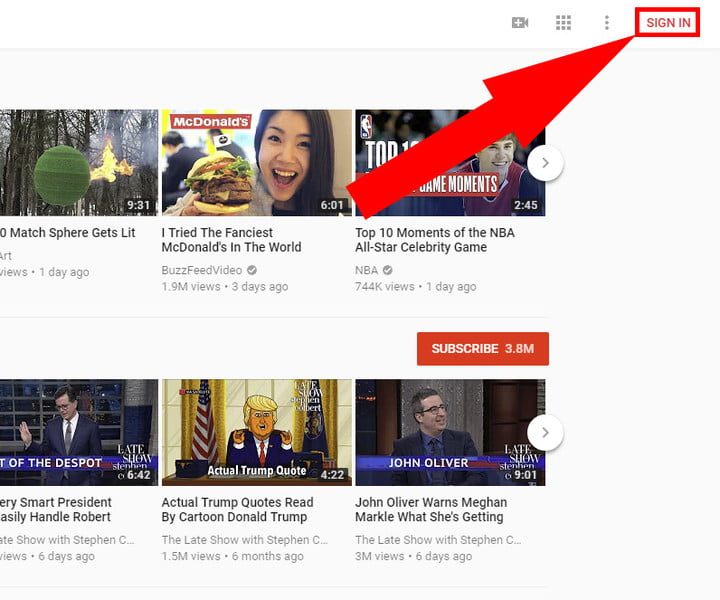The width and height of the screenshot is (720, 600).
Task: Open the NBA channel link
Action: [x=366, y=270]
